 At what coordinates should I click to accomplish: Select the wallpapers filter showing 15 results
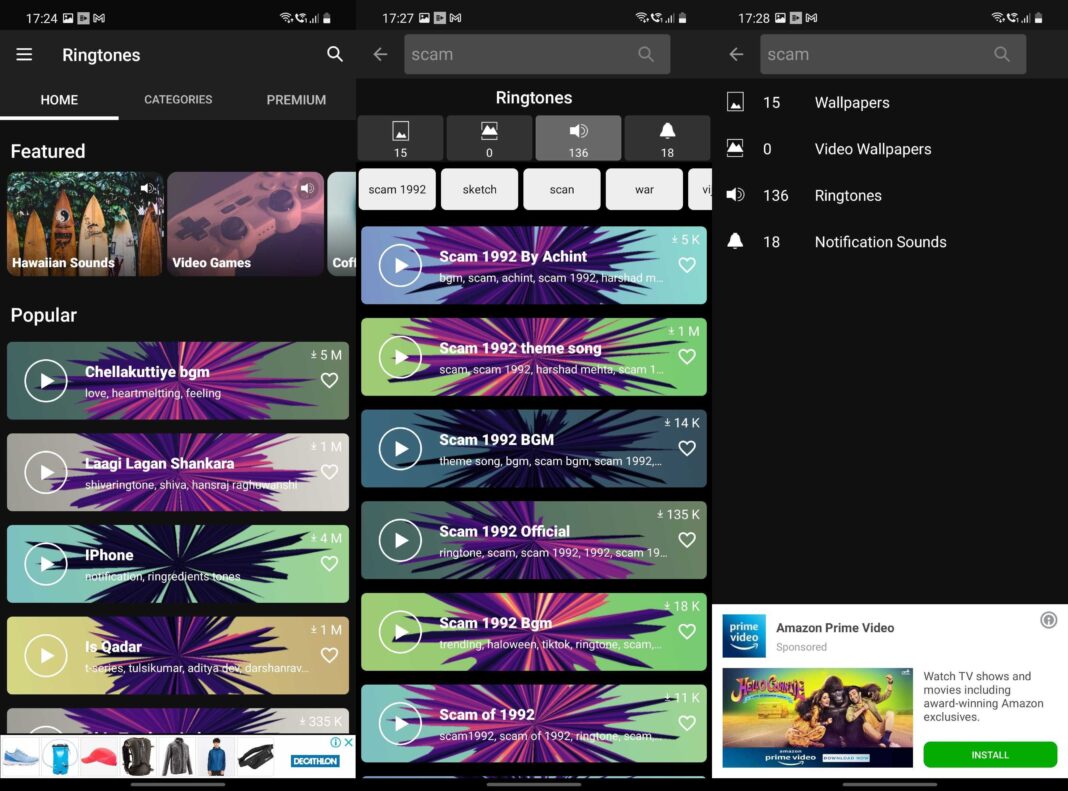(400, 138)
